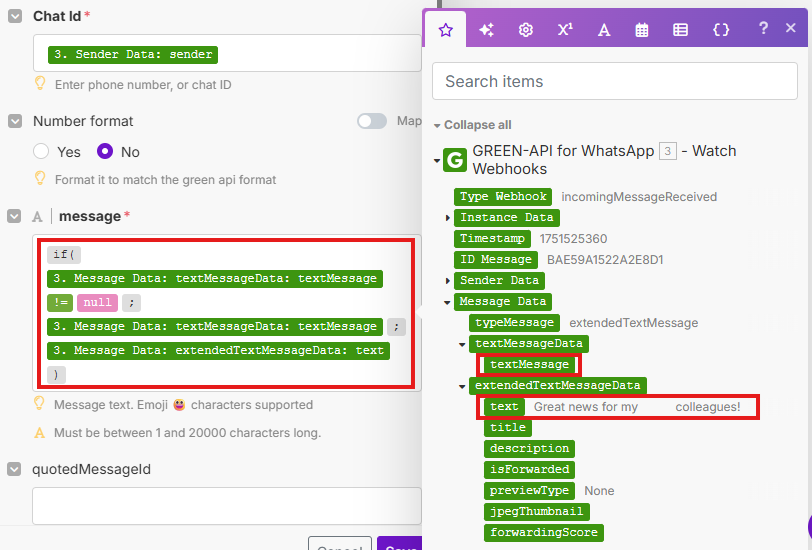Open array functions table tab
The height and width of the screenshot is (550, 812).
pos(681,30)
